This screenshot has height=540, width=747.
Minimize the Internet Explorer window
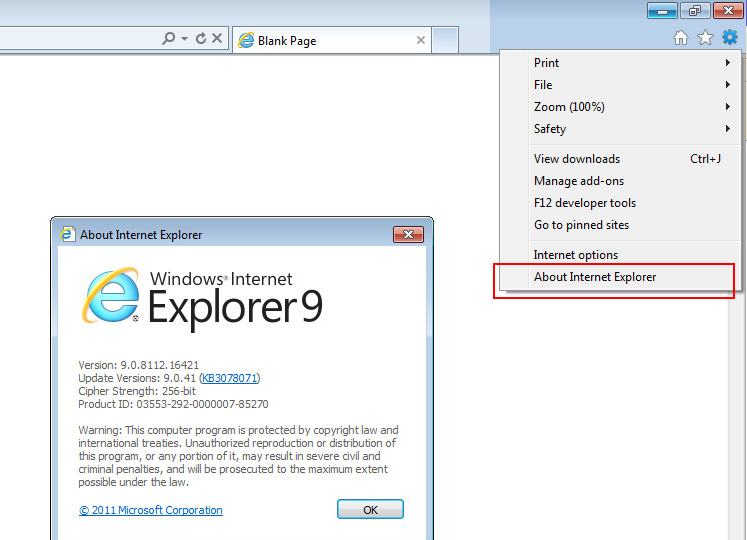pyautogui.click(x=662, y=10)
